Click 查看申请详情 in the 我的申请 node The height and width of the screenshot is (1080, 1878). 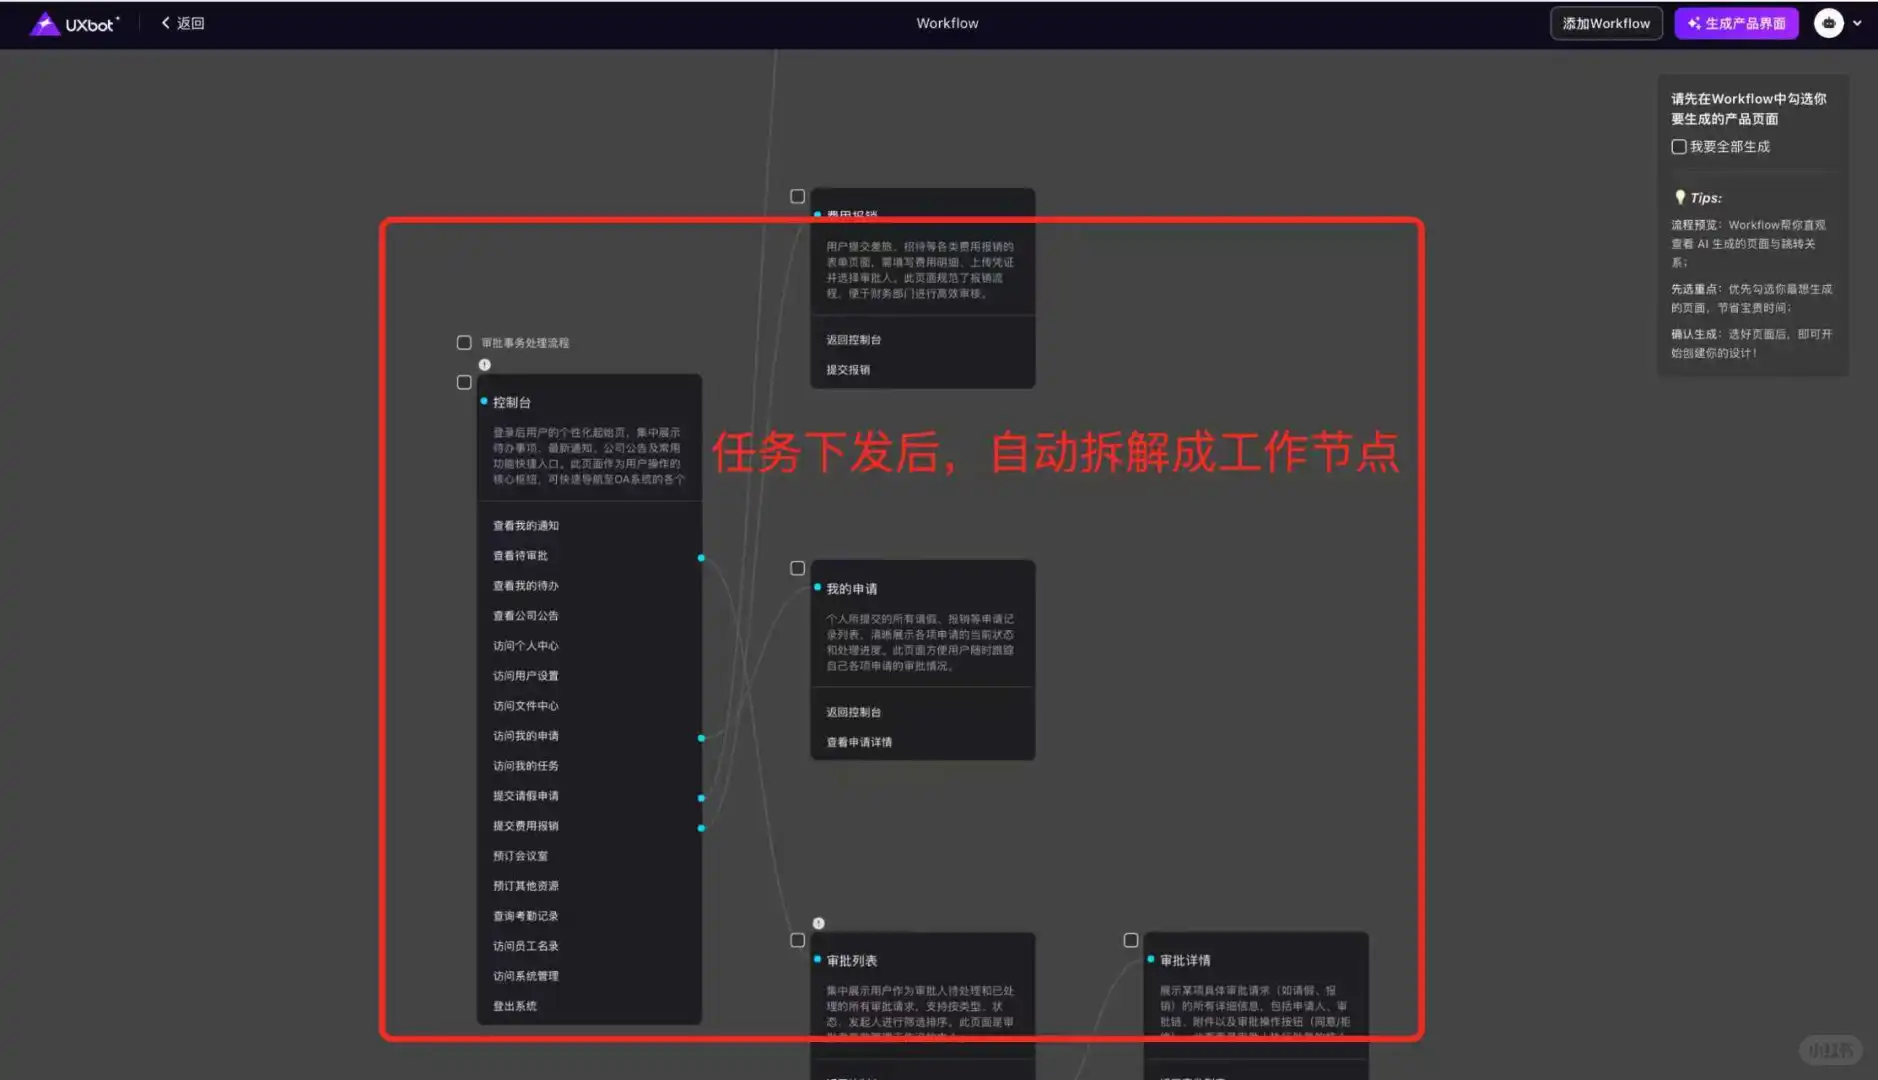tap(858, 741)
